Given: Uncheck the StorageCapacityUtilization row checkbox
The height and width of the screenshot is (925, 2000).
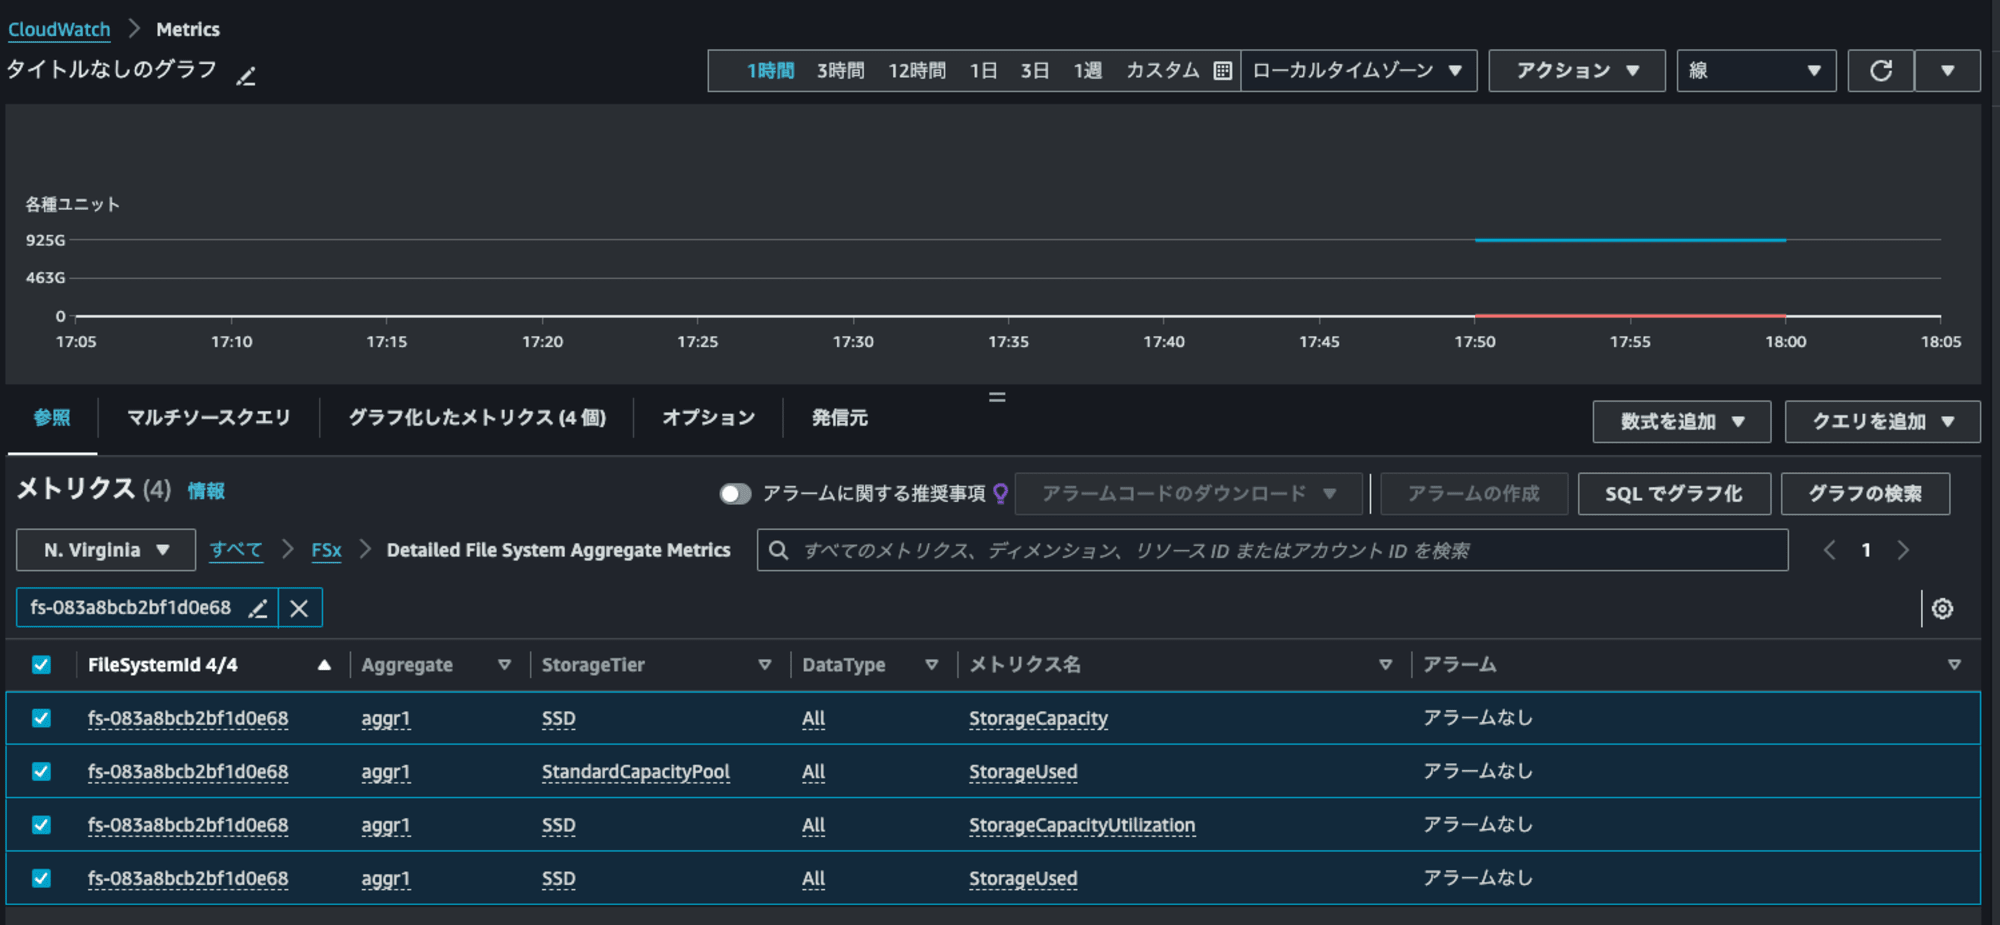Looking at the screenshot, I should click(x=41, y=824).
